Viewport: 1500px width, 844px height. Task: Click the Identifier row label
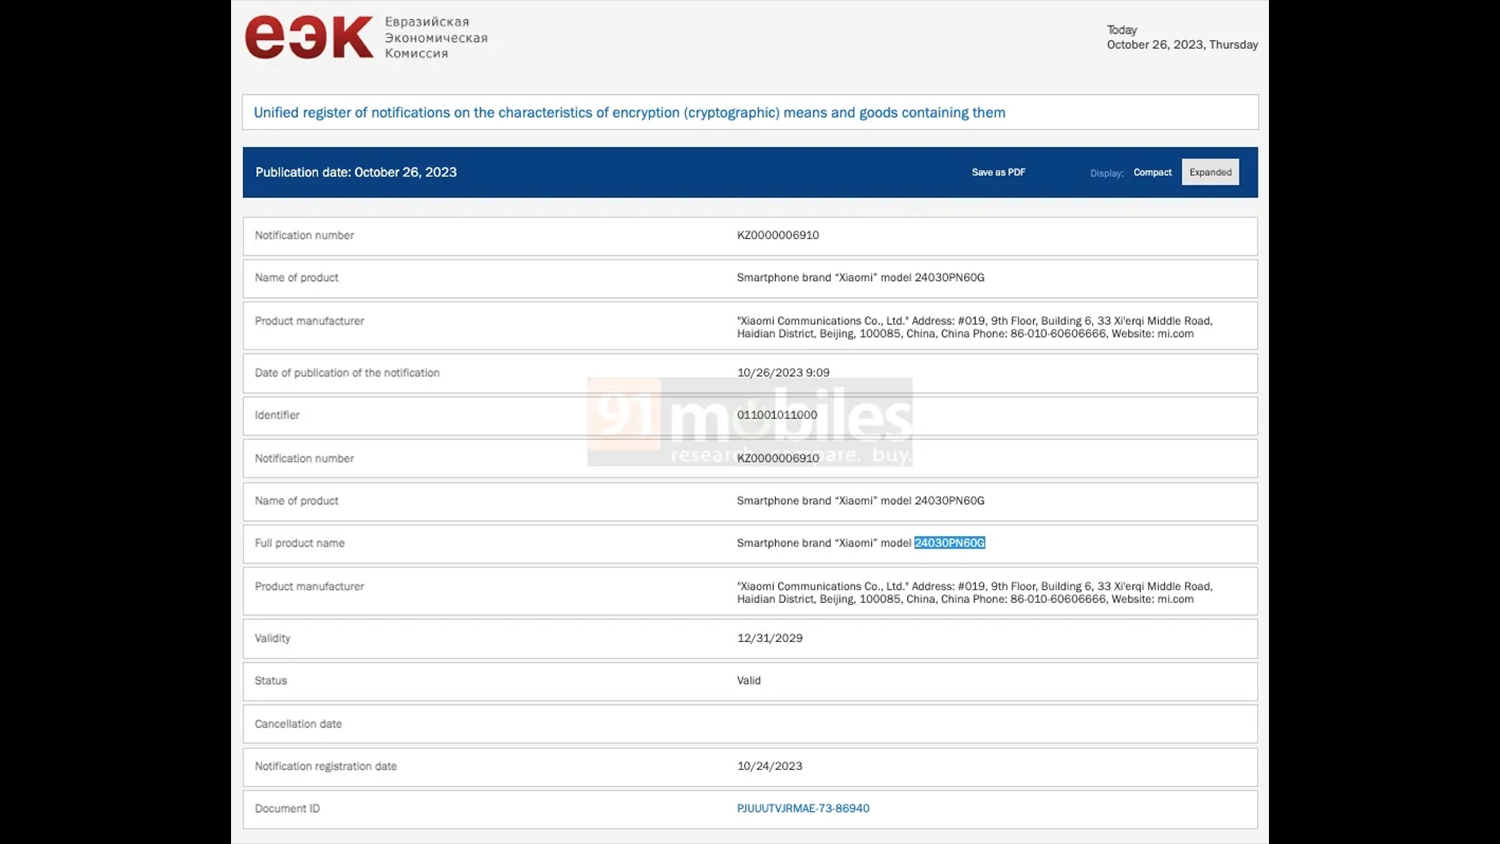pos(277,415)
